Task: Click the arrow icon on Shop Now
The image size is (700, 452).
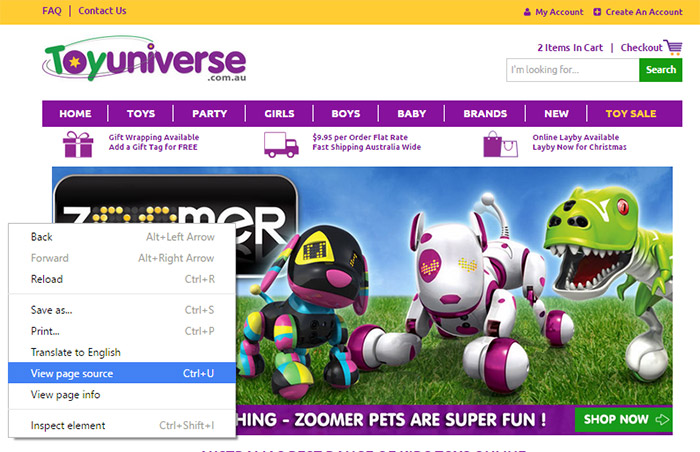Action: 662,419
